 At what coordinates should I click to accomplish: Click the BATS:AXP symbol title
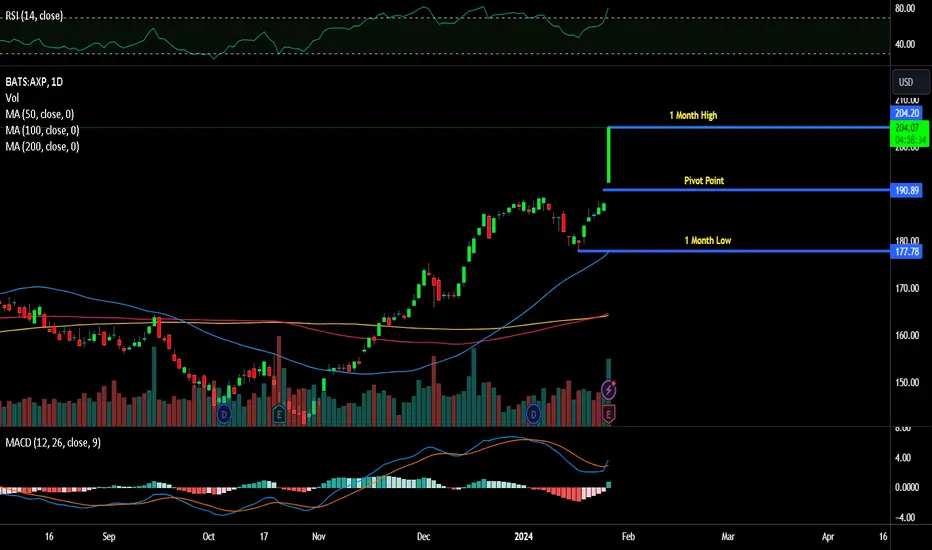34,82
